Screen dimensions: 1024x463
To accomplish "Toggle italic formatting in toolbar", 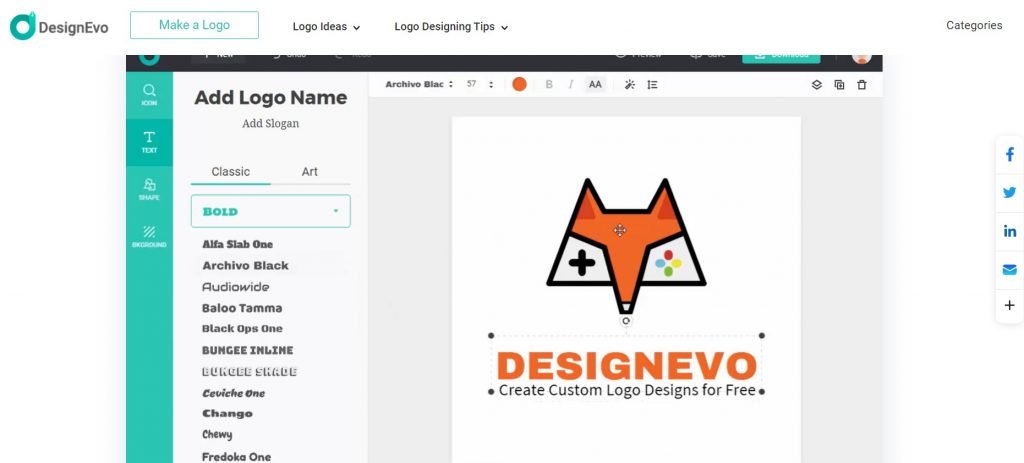I will coord(571,85).
